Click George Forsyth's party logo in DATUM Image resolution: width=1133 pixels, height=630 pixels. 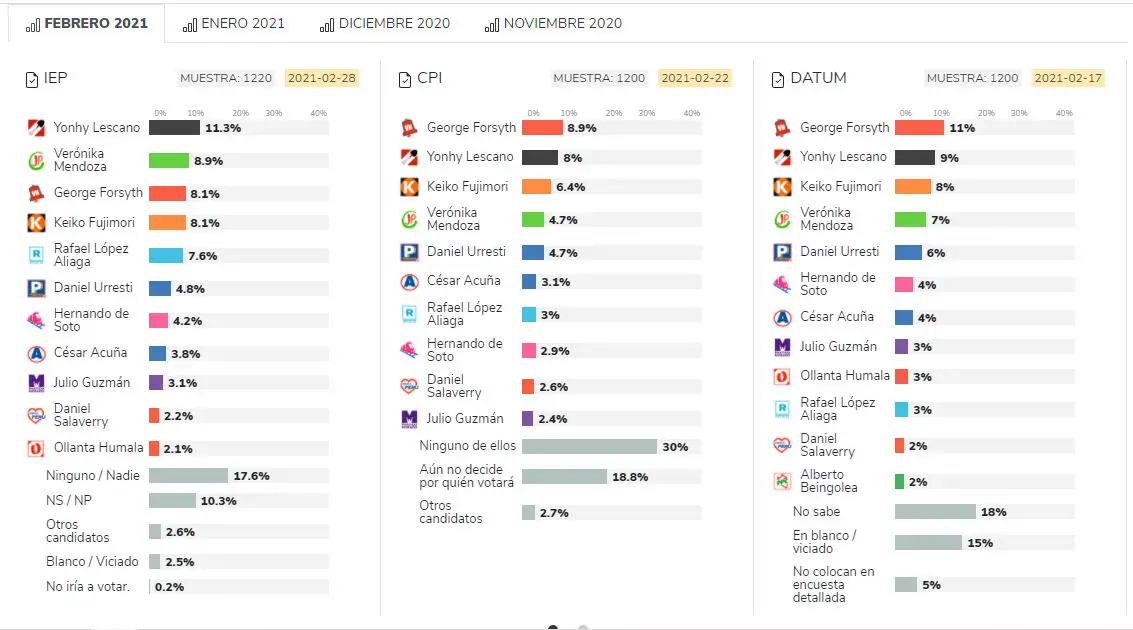pyautogui.click(x=782, y=128)
